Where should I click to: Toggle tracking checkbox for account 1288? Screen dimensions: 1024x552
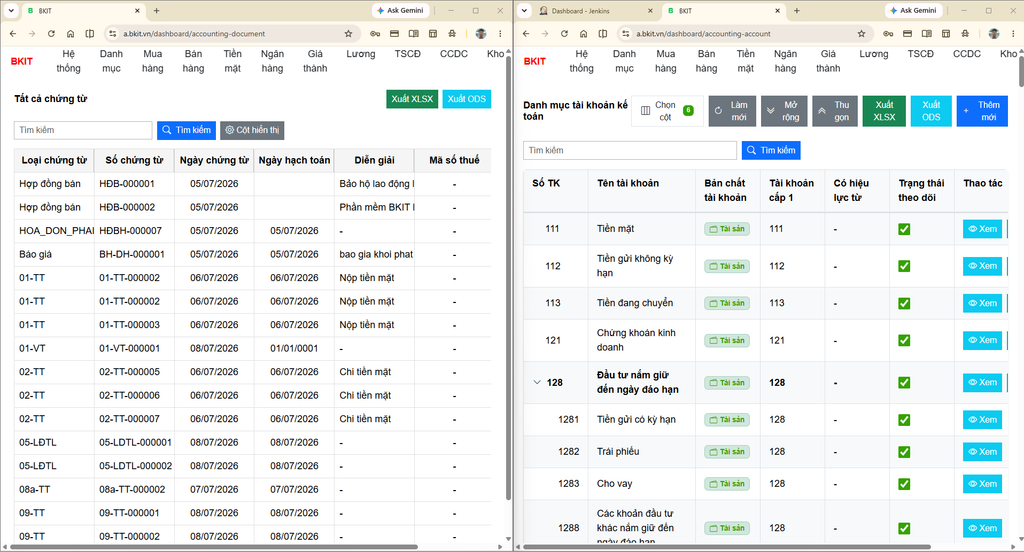click(x=904, y=528)
